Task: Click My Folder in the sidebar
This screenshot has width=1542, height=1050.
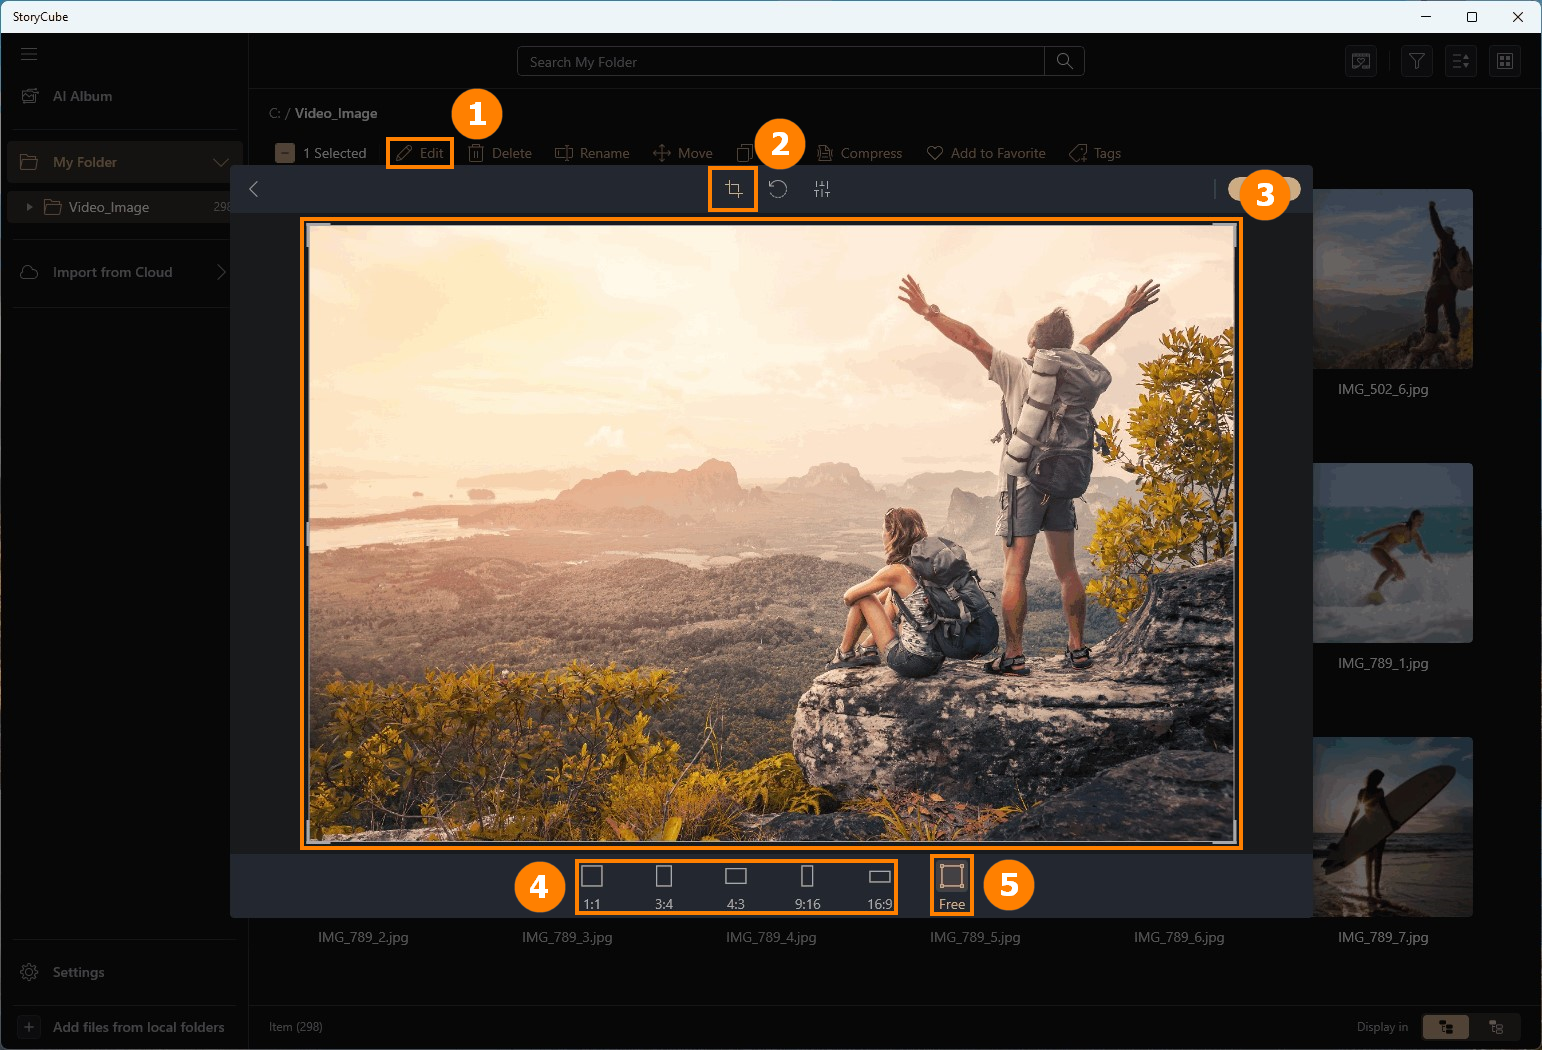Action: click(85, 162)
